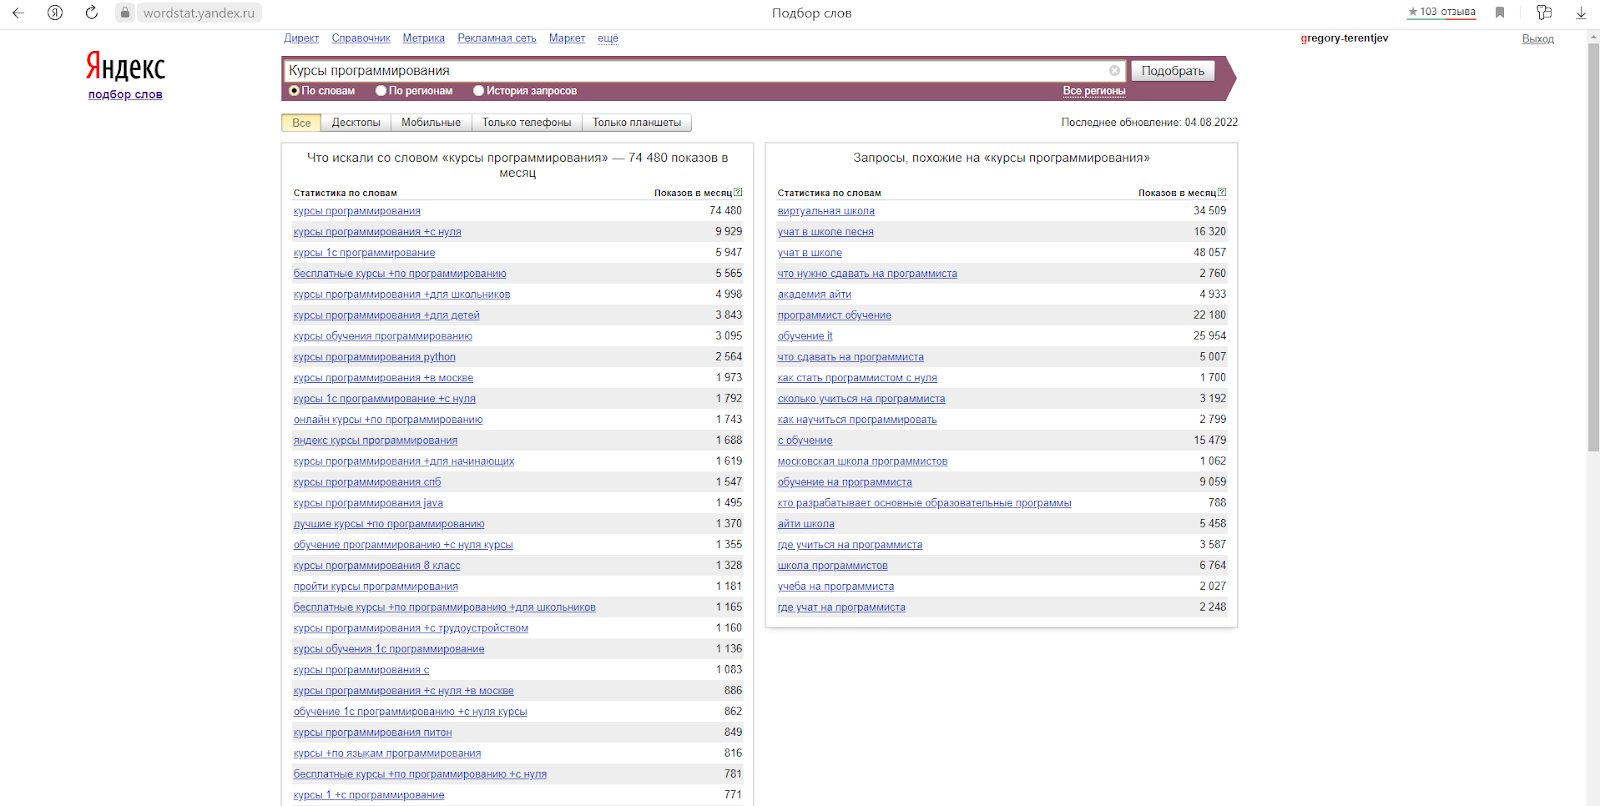Open similar query обучение it
Screen dimensions: 1600x806
pos(805,337)
